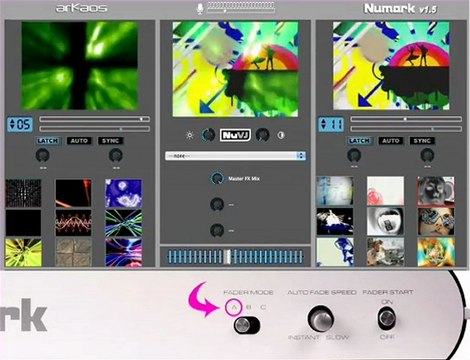470x360 pixels.
Task: Click the contrast half-circle icon
Action: (x=281, y=135)
